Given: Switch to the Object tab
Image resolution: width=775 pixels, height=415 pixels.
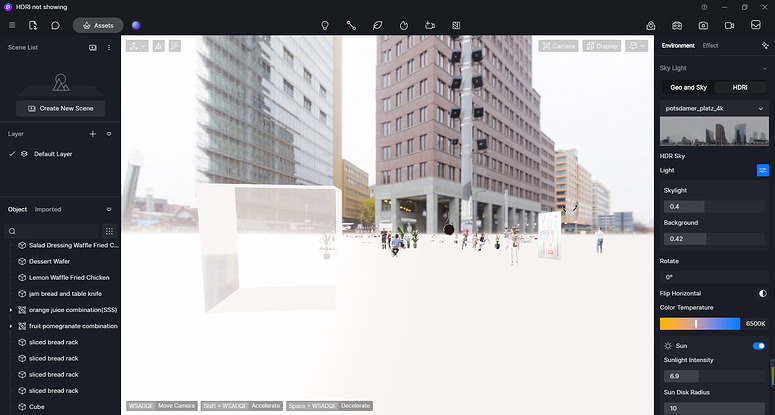Looking at the screenshot, I should pyautogui.click(x=17, y=209).
